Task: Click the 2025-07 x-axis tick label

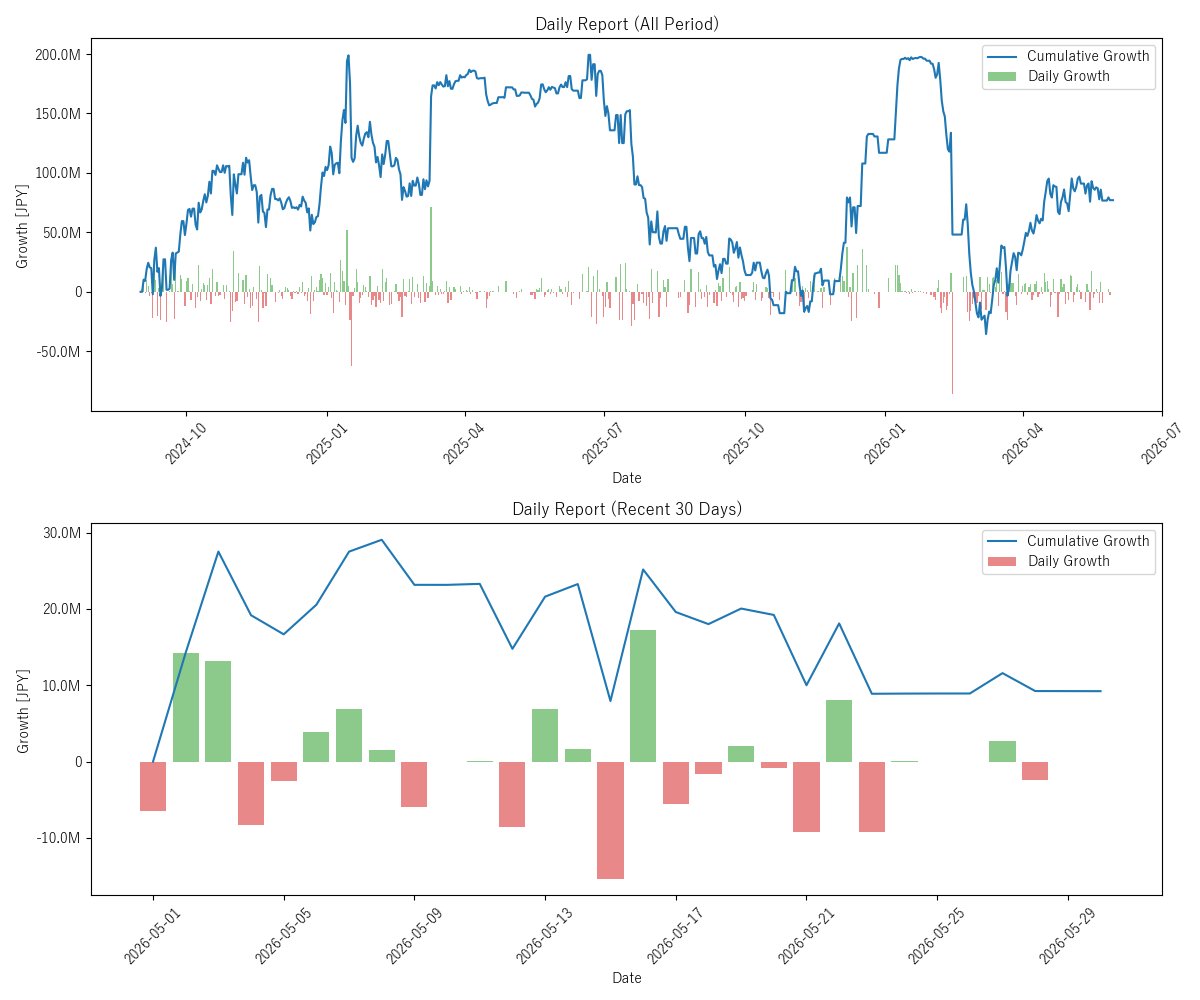Action: (604, 441)
